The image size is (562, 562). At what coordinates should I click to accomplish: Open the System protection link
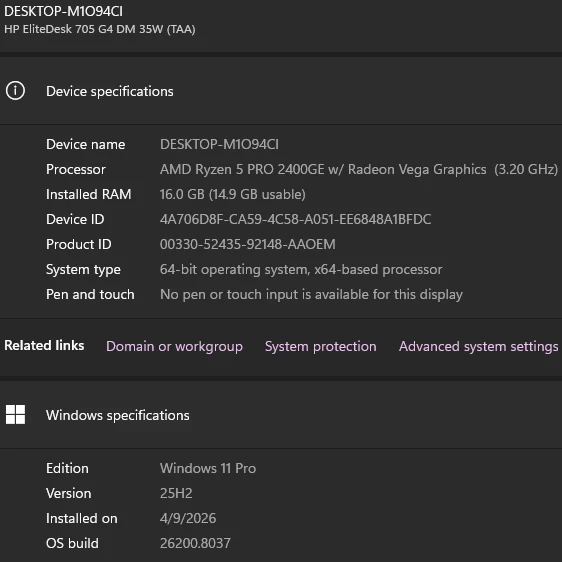321,346
